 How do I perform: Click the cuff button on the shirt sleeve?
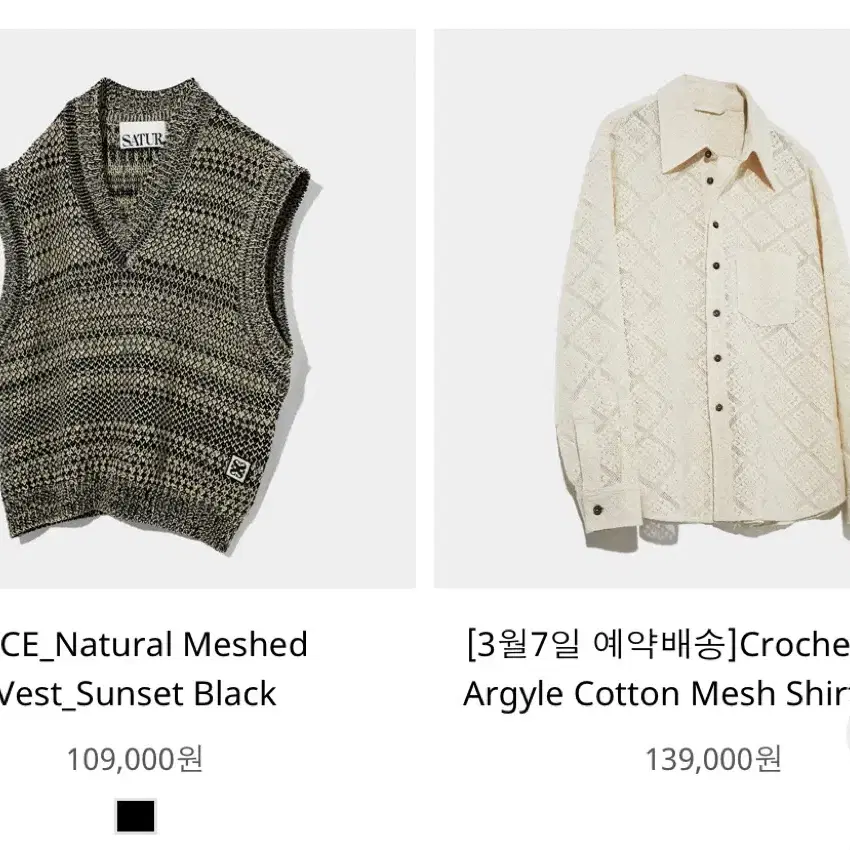click(597, 508)
